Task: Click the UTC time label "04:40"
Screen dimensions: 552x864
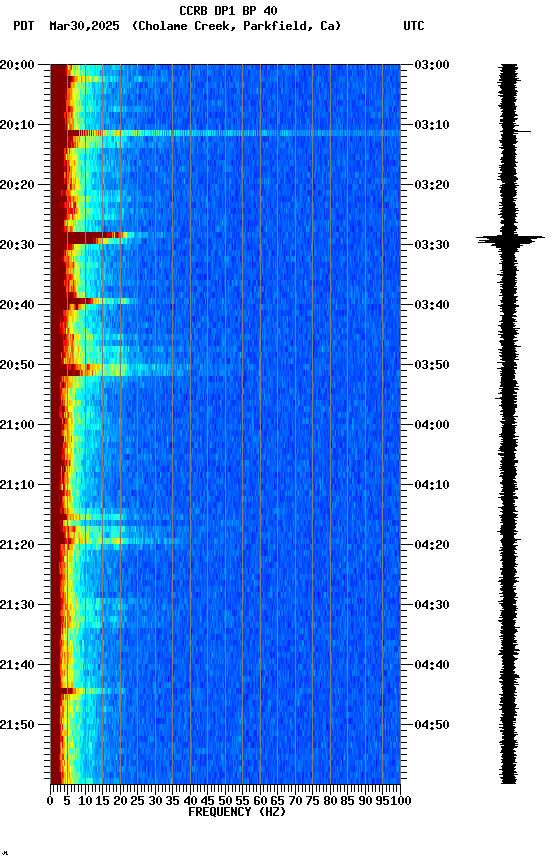Action: click(x=432, y=665)
